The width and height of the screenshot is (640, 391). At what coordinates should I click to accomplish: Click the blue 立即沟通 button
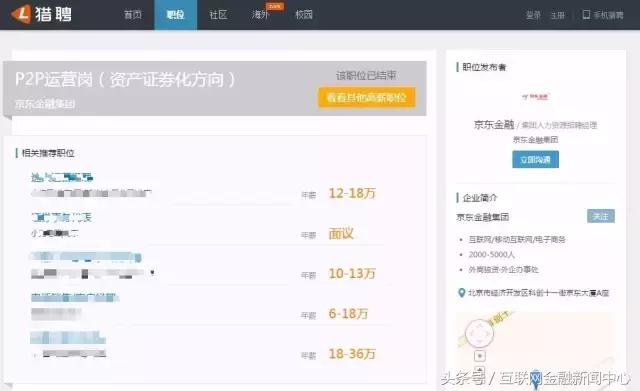(x=536, y=160)
